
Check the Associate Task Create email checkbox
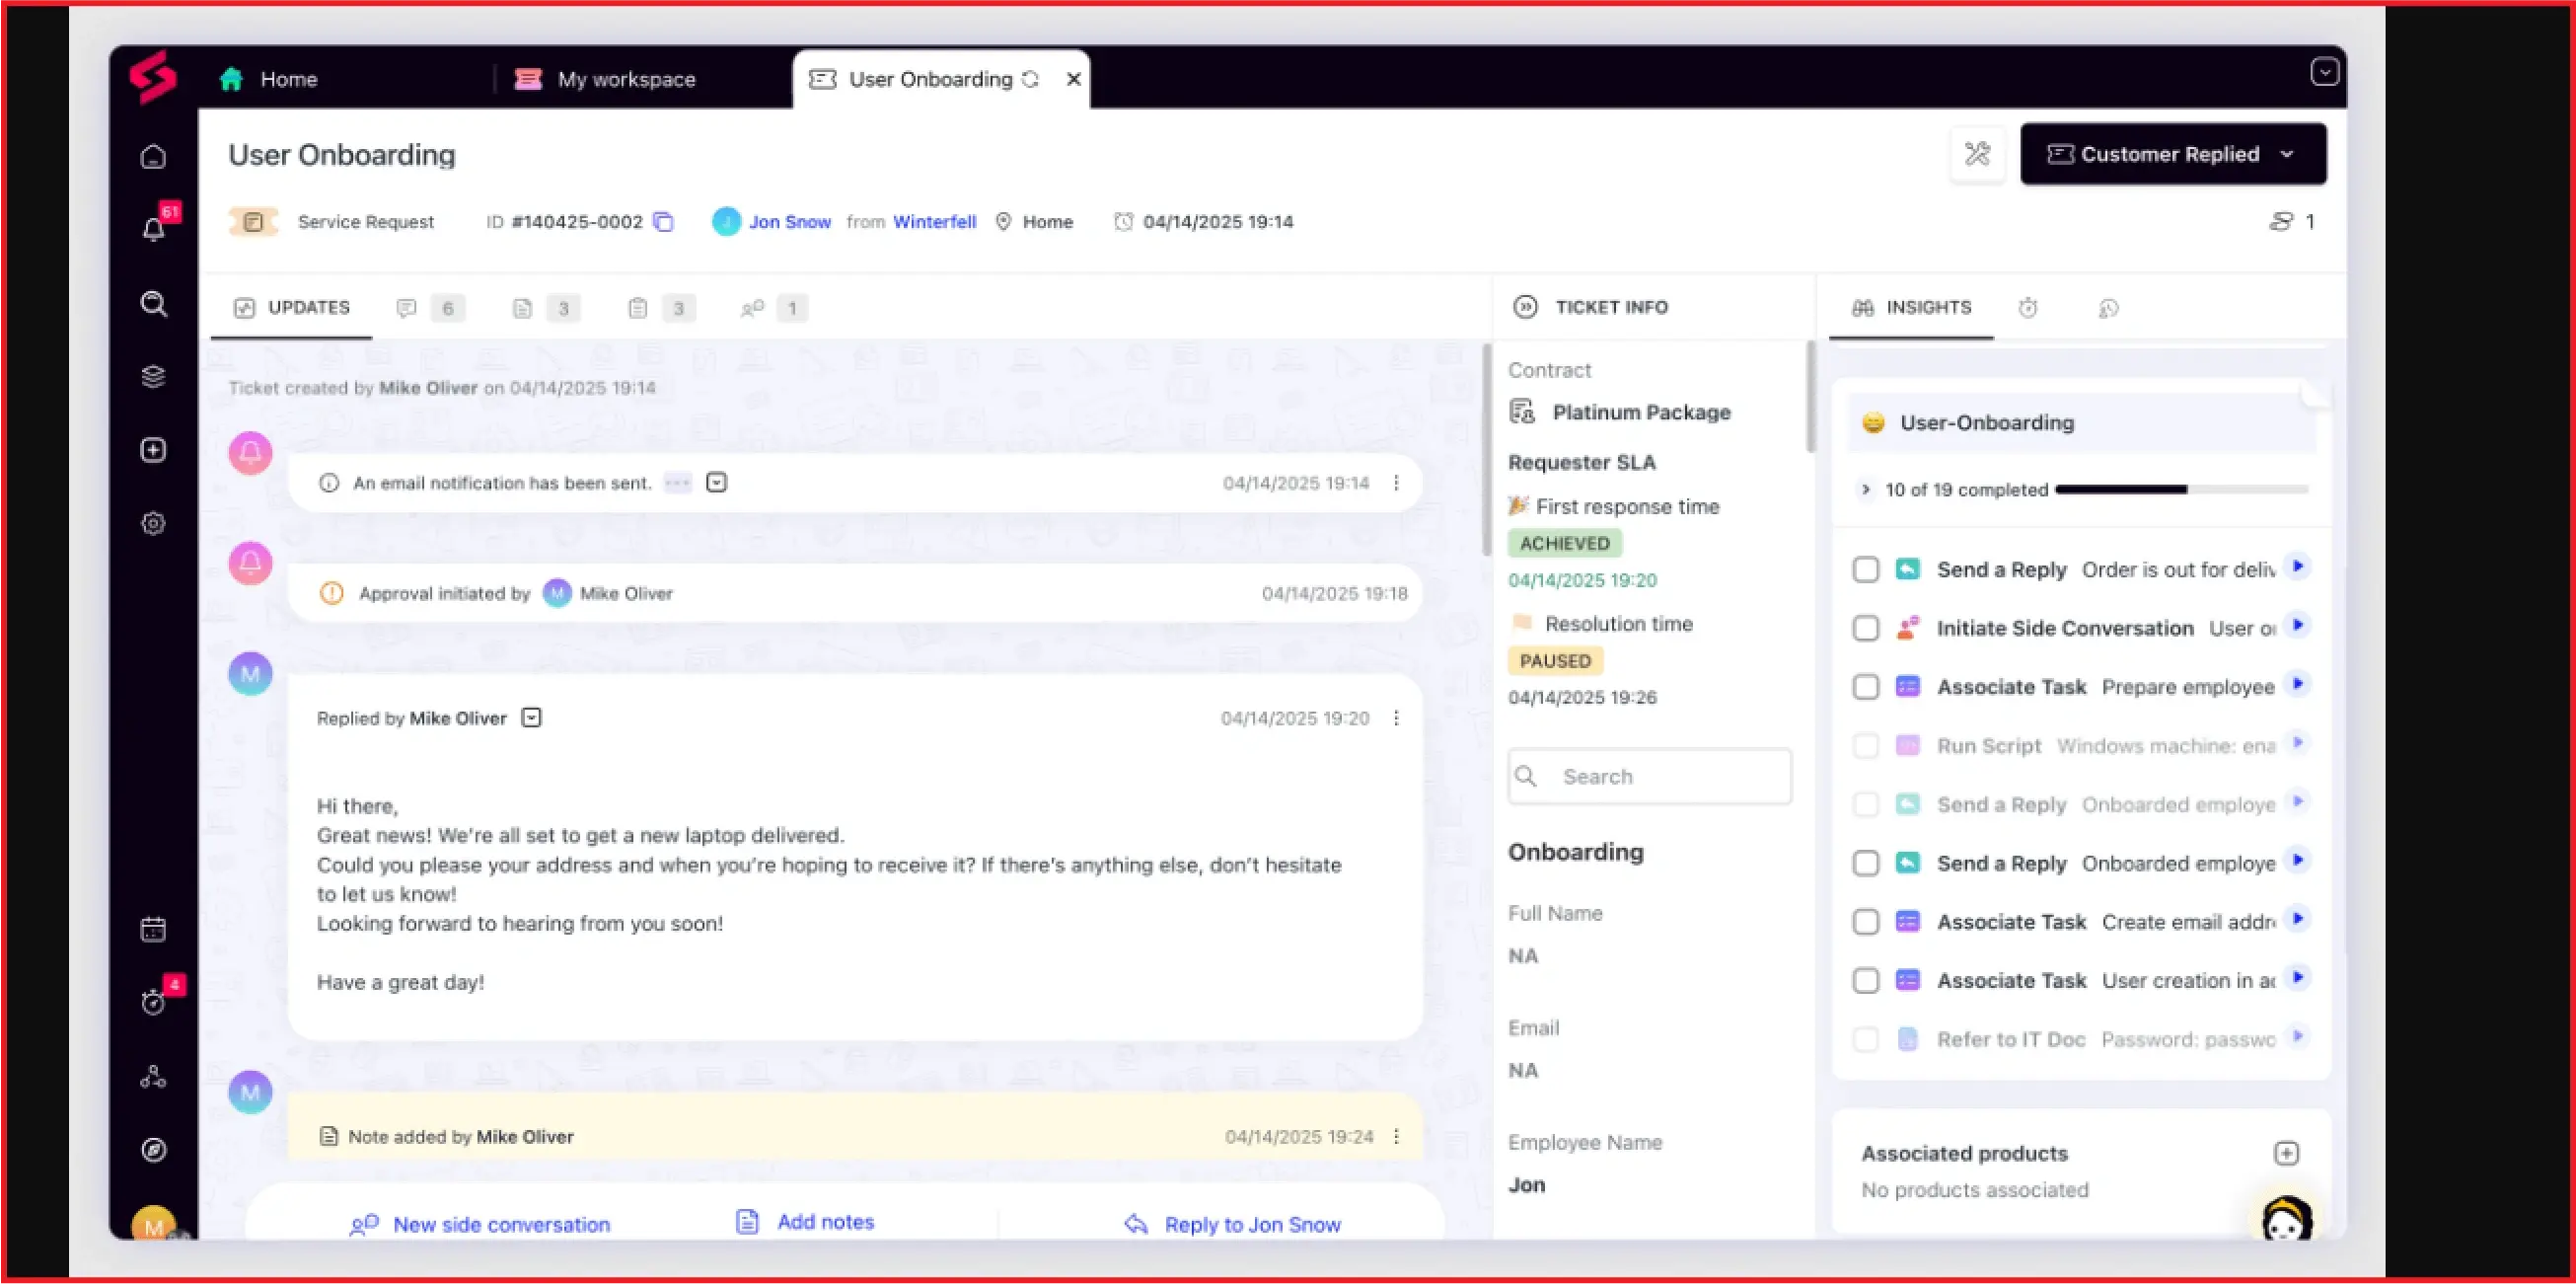[1865, 921]
